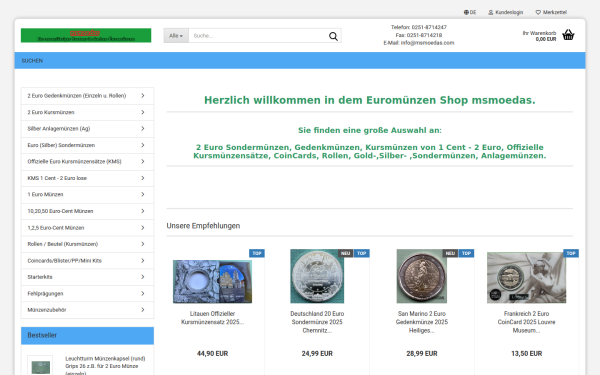Open Fehlprägungen category
The image size is (600, 375).
[x=88, y=293]
